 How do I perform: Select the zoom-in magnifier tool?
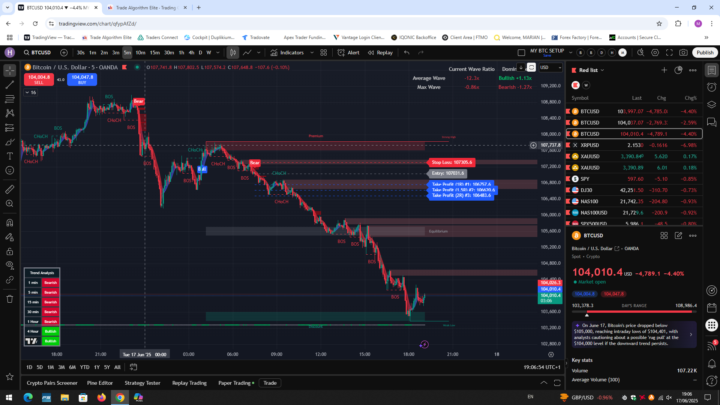[x=10, y=203]
